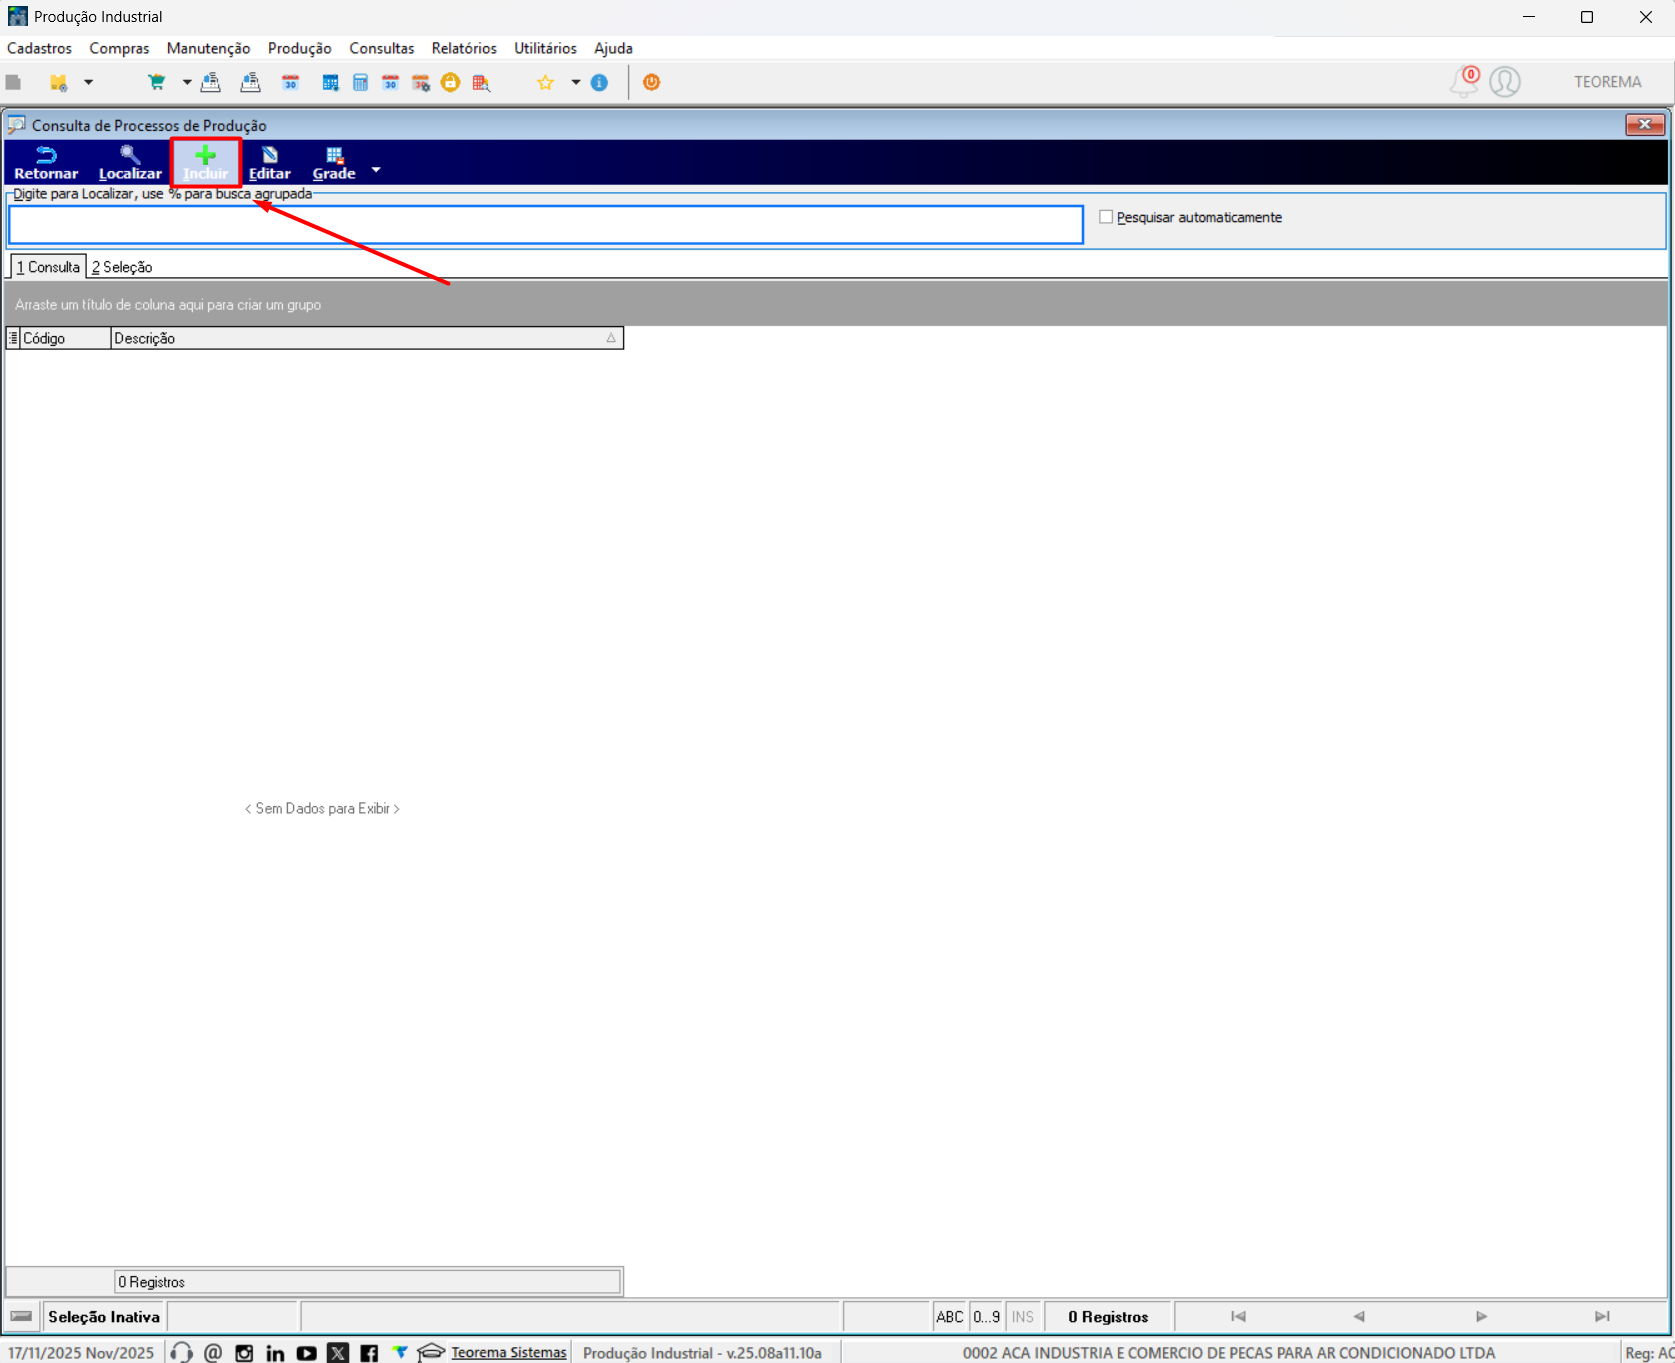Click the Retornar toolbar button
Image resolution: width=1675 pixels, height=1363 pixels.
coord(46,163)
